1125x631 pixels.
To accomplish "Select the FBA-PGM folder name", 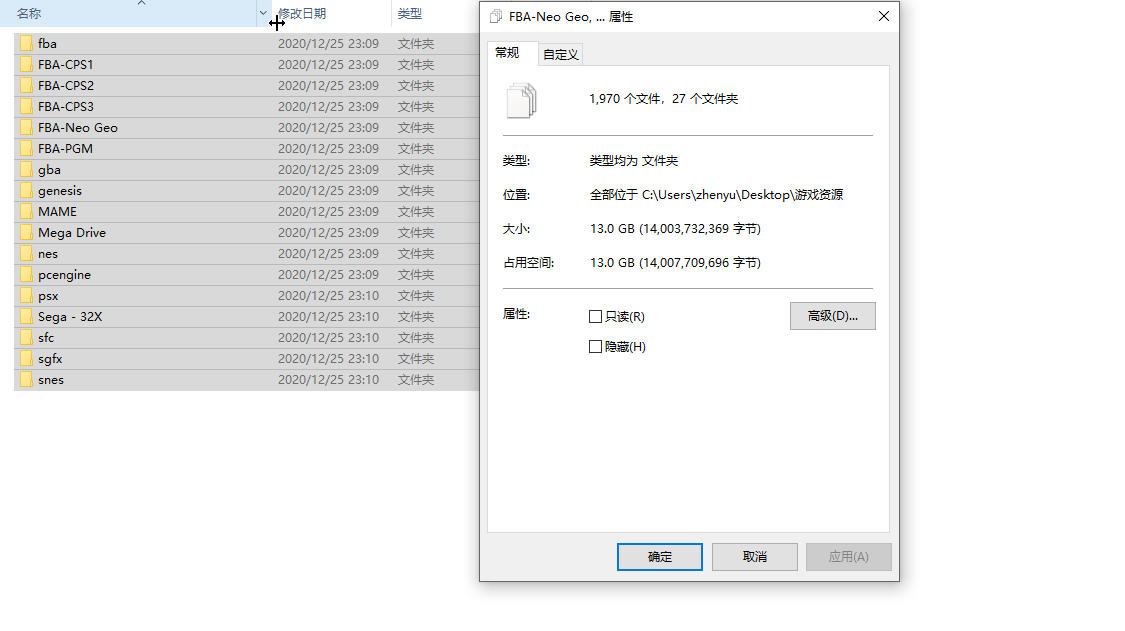I will point(65,149).
